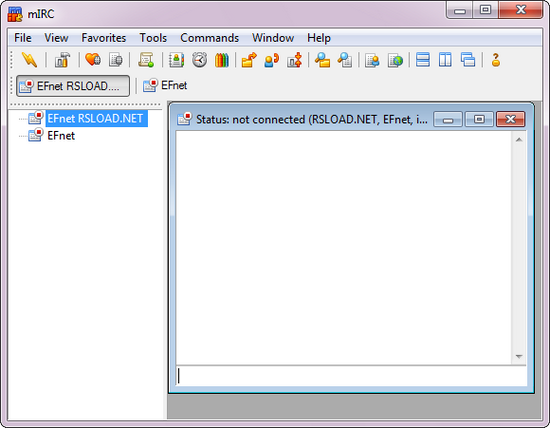The image size is (550, 428).
Task: Minimize the mIRC main window
Action: 460,10
